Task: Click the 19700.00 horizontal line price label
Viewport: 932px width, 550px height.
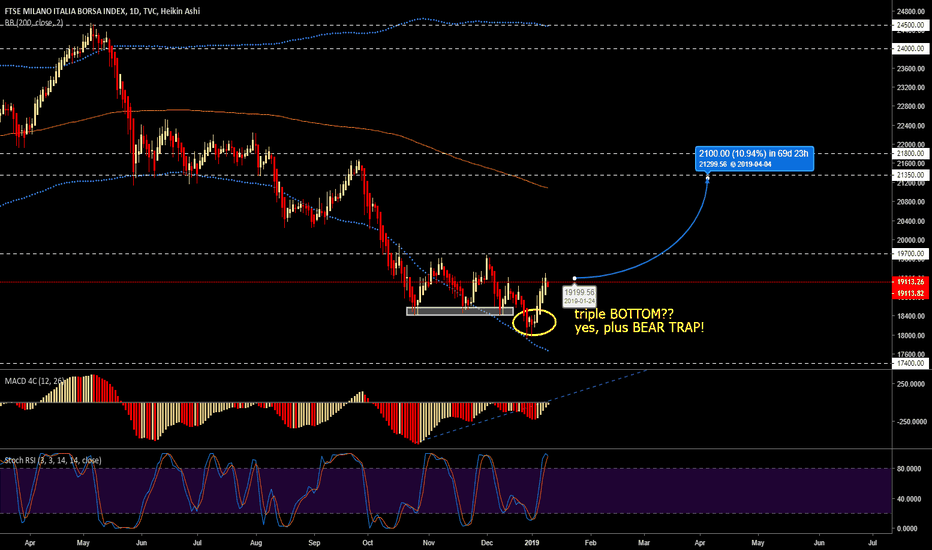Action: click(910, 254)
